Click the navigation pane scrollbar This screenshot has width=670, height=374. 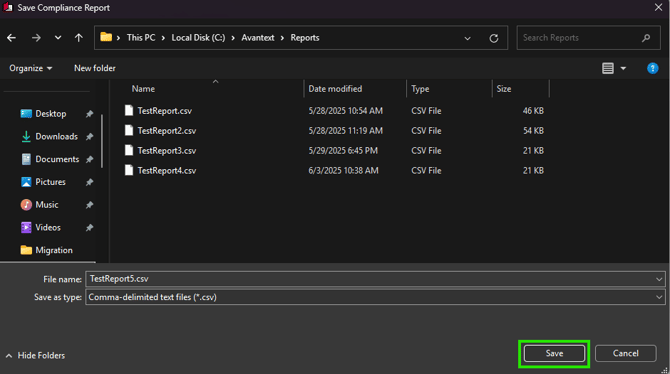pyautogui.click(x=102, y=141)
